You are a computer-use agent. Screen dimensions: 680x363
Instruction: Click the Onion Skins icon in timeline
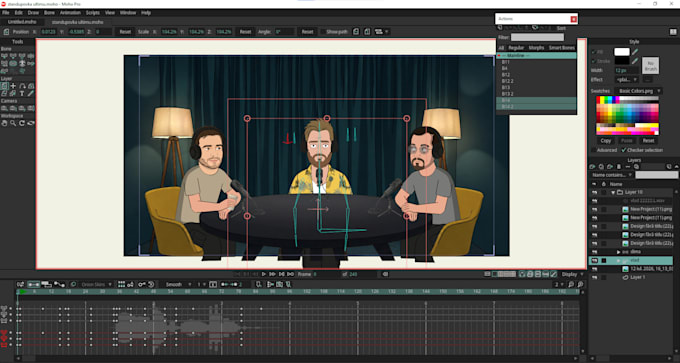point(73,285)
